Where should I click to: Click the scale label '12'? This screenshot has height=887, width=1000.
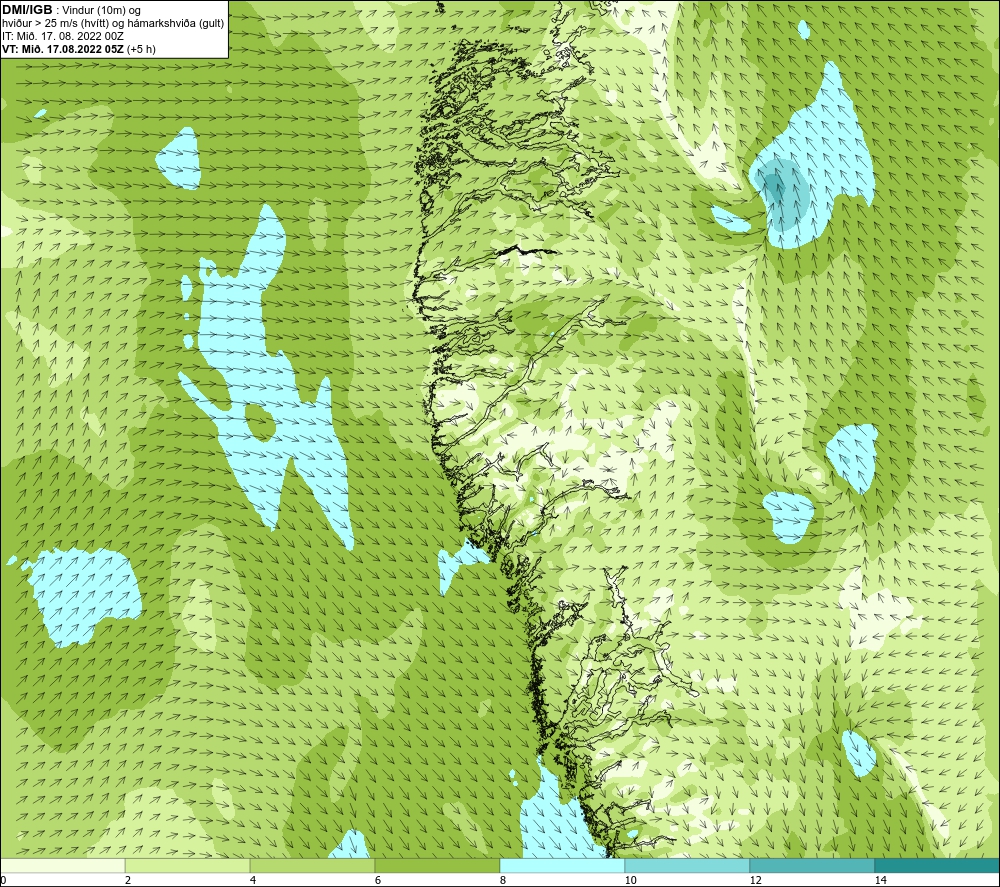click(756, 880)
